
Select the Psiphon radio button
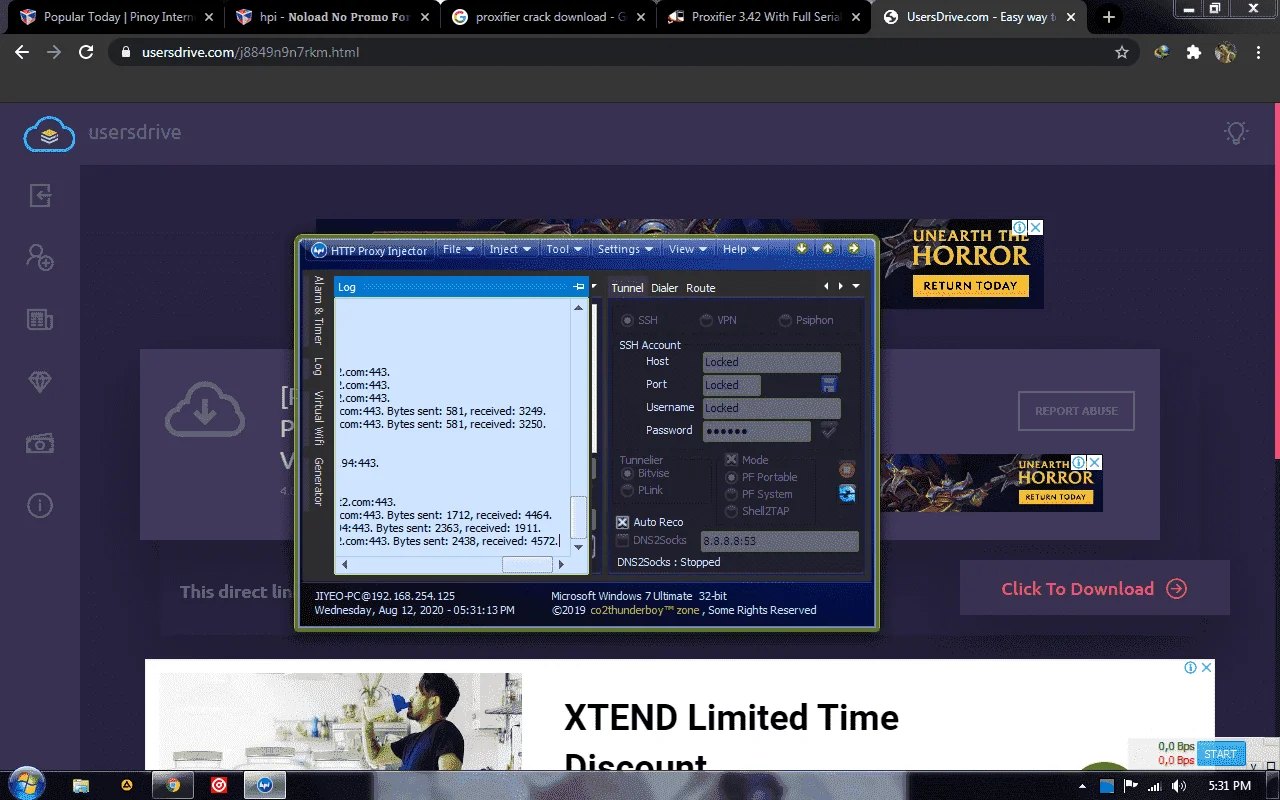pos(785,320)
